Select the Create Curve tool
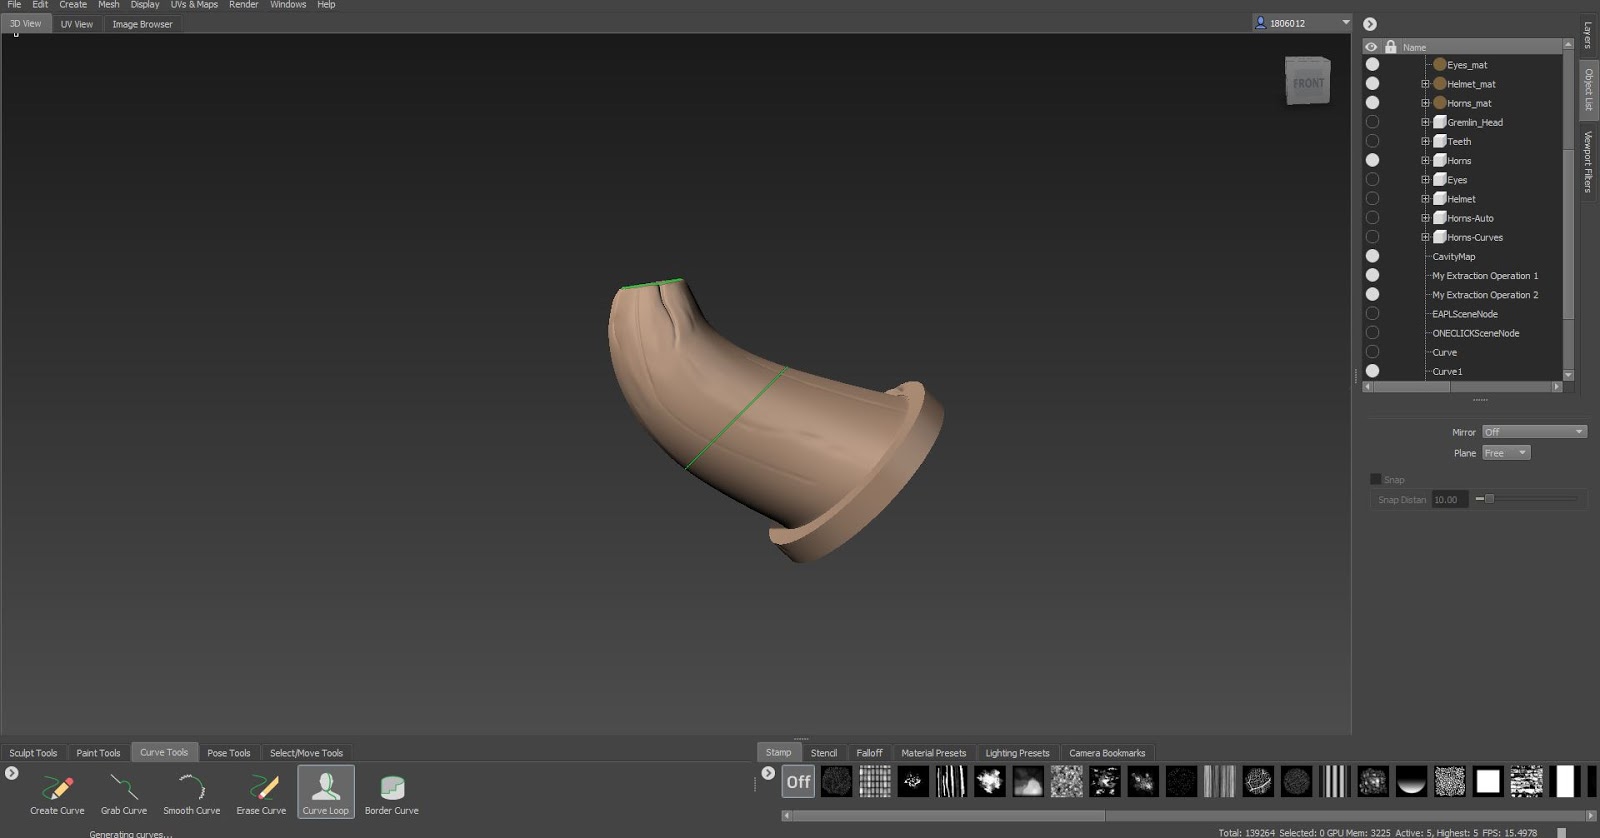The image size is (1600, 838). 57,794
